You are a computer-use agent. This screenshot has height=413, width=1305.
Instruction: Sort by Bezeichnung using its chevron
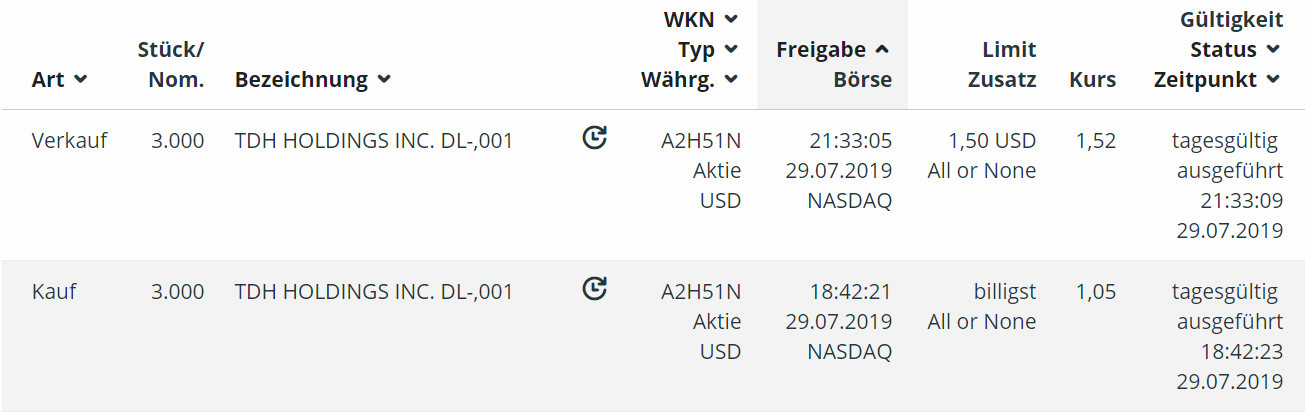coord(384,80)
